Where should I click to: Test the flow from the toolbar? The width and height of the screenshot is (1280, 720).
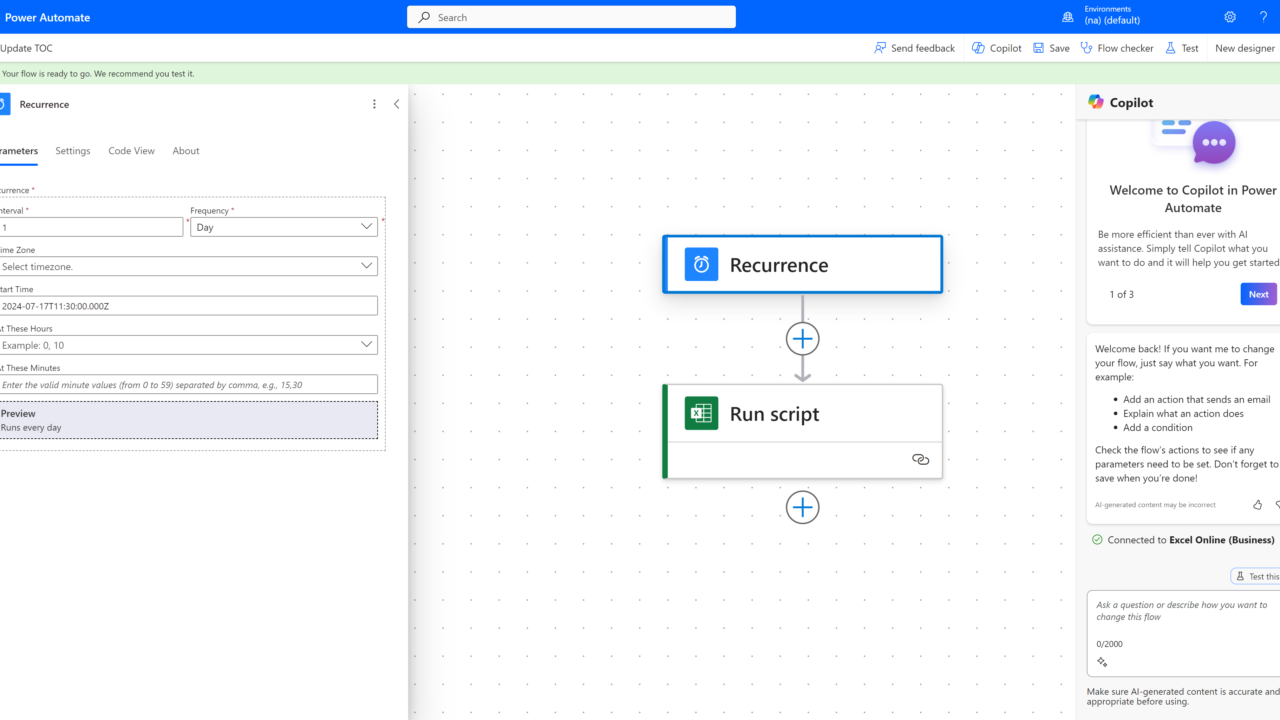coord(1181,48)
